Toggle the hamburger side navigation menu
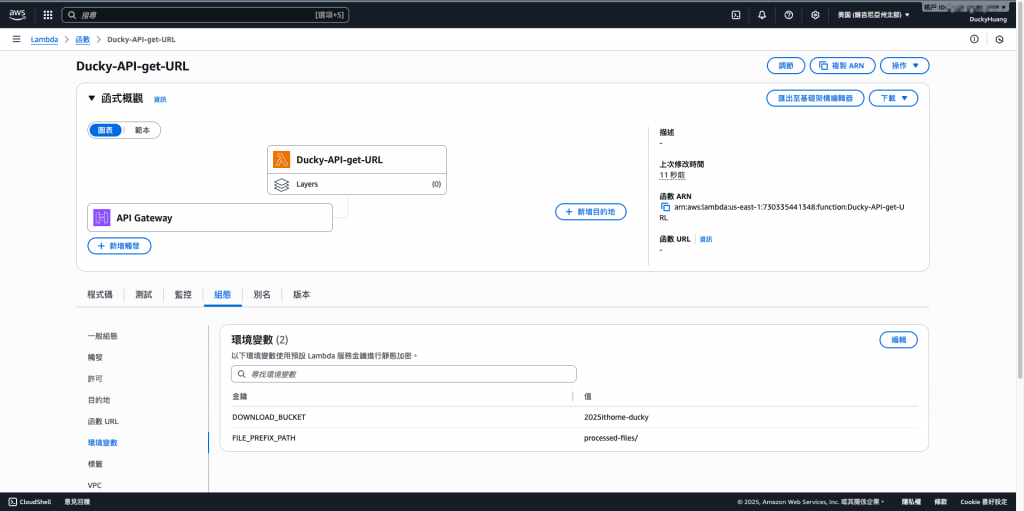The image size is (1024, 511). 16,39
